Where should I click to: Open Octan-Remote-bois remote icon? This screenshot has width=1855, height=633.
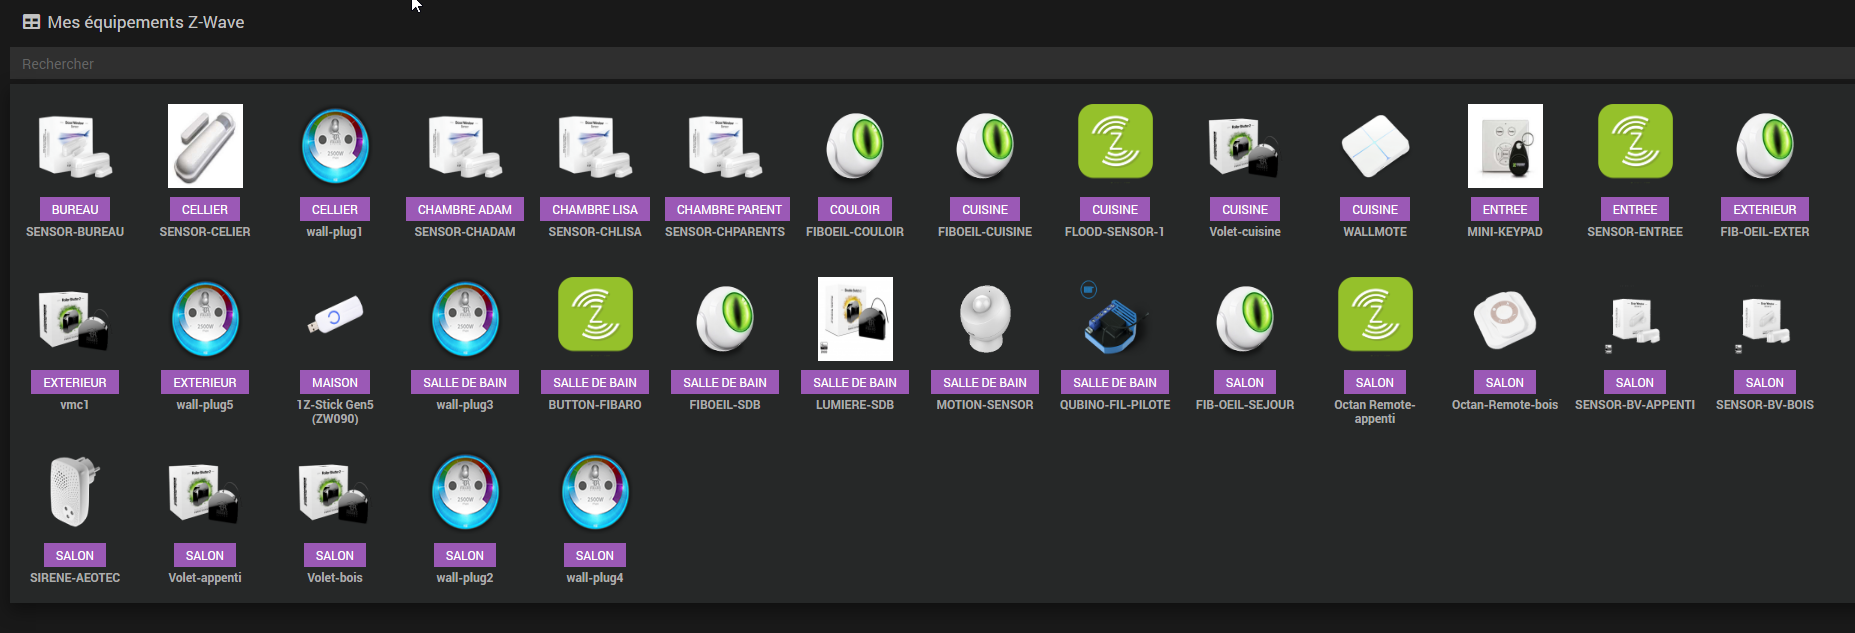click(x=1505, y=319)
